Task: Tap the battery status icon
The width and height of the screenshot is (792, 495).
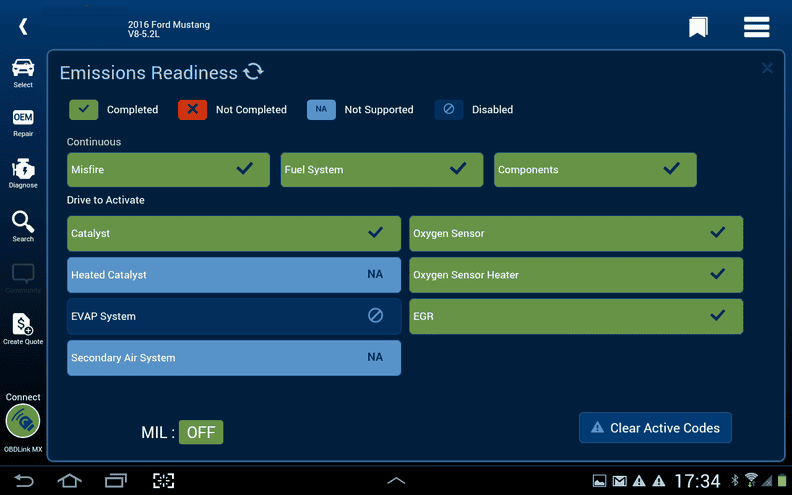Action: tap(782, 480)
